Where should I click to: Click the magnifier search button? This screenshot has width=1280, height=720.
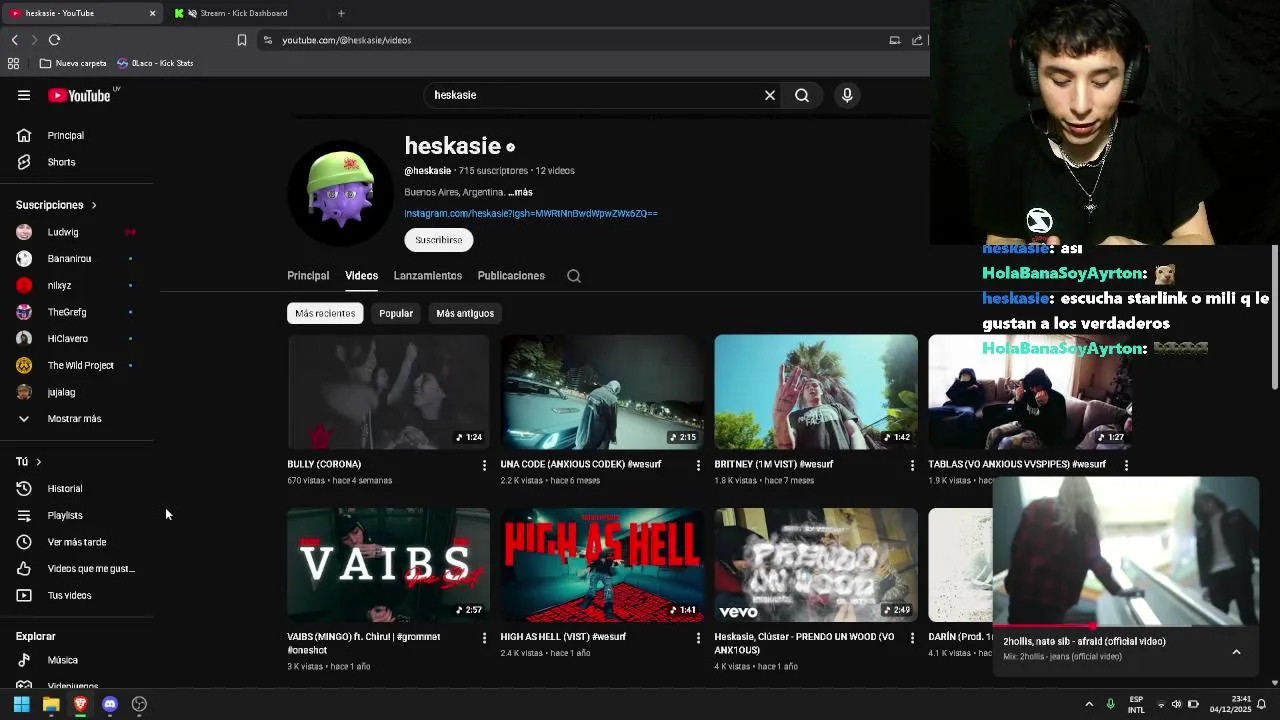tap(802, 95)
